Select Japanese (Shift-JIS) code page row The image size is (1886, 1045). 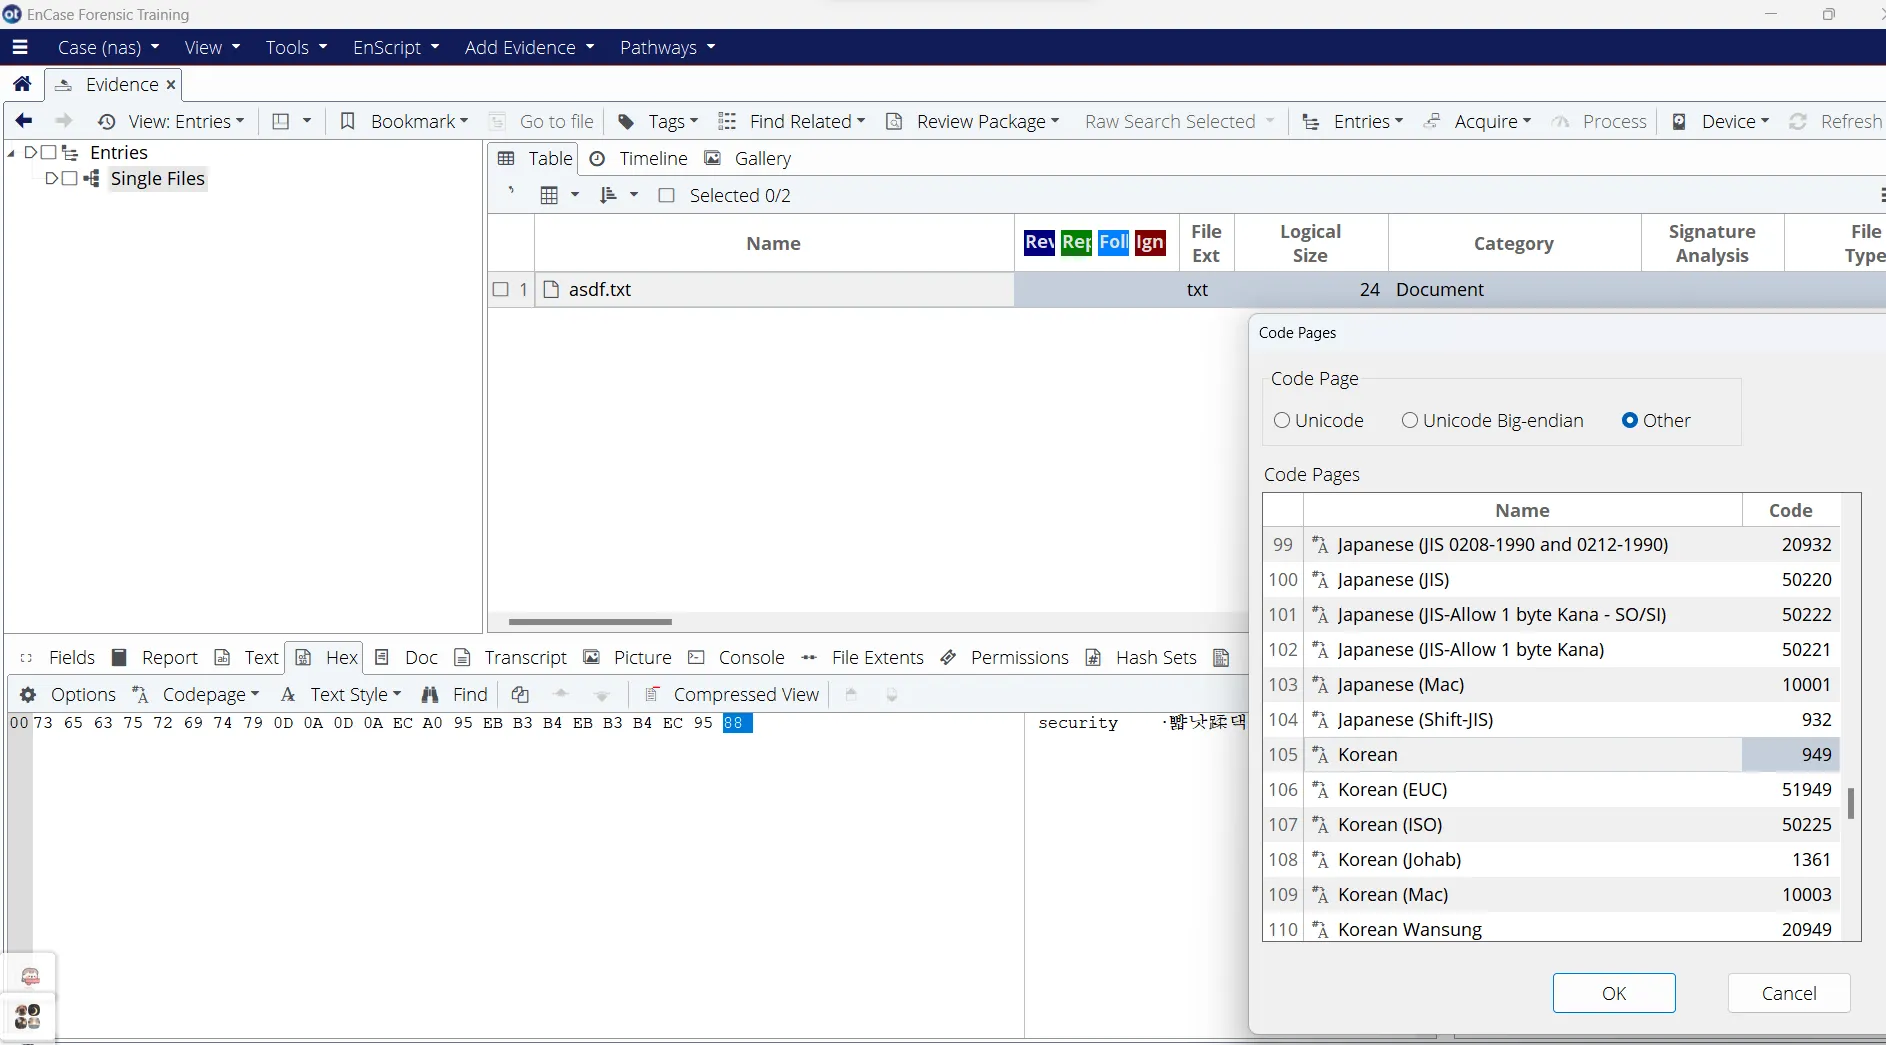(1552, 719)
